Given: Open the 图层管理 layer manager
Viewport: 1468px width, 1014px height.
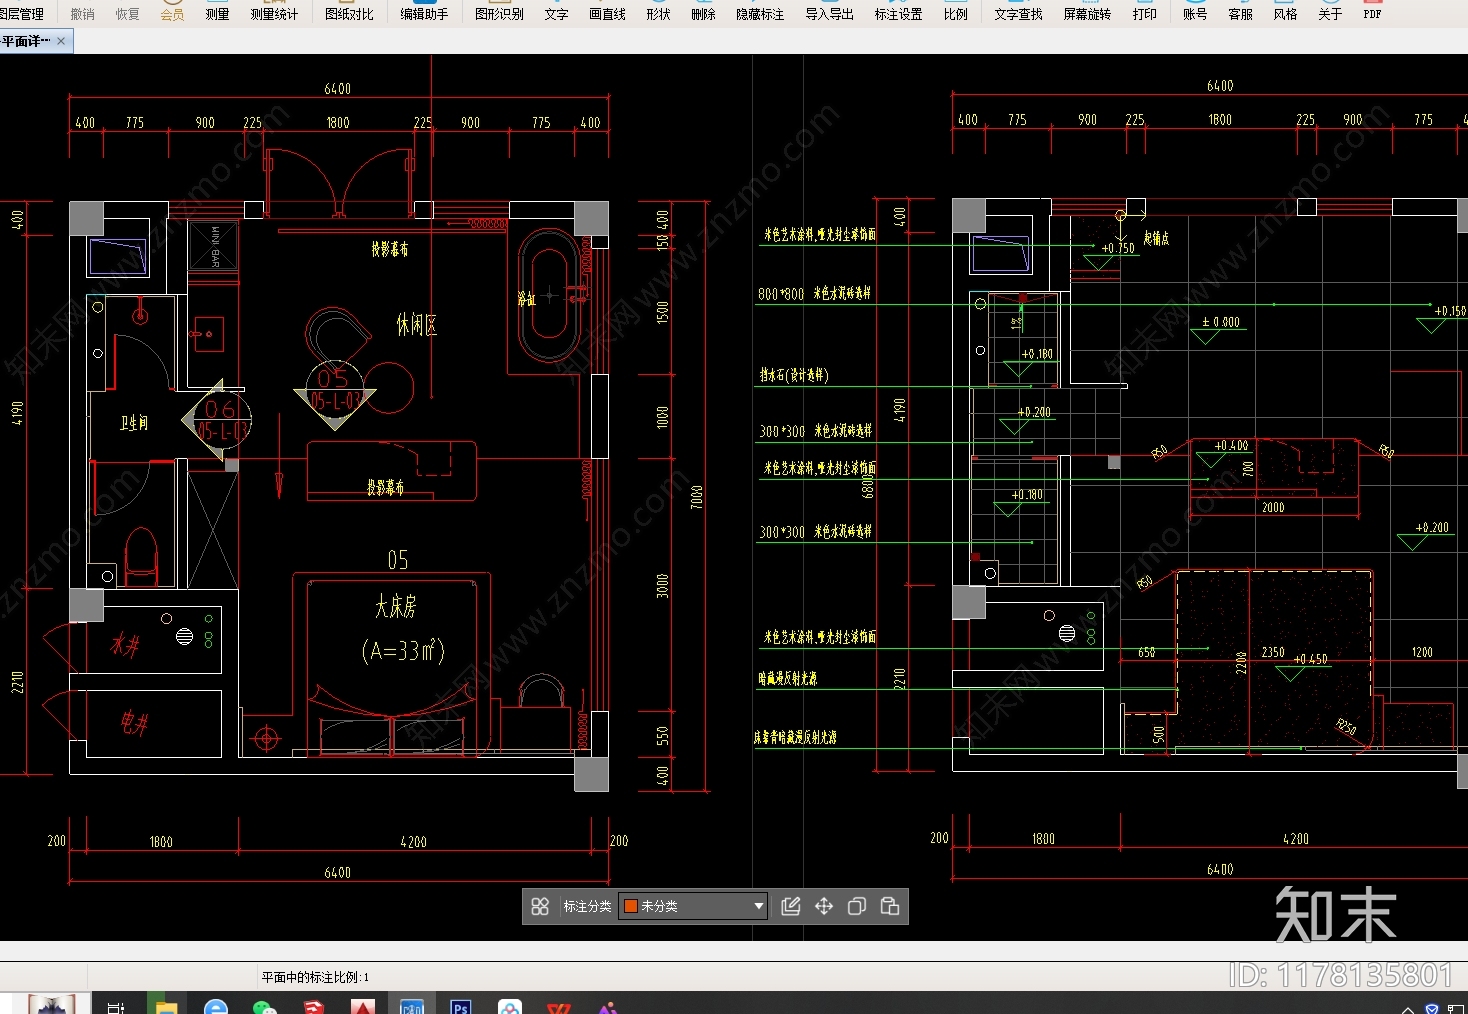Looking at the screenshot, I should [x=22, y=14].
